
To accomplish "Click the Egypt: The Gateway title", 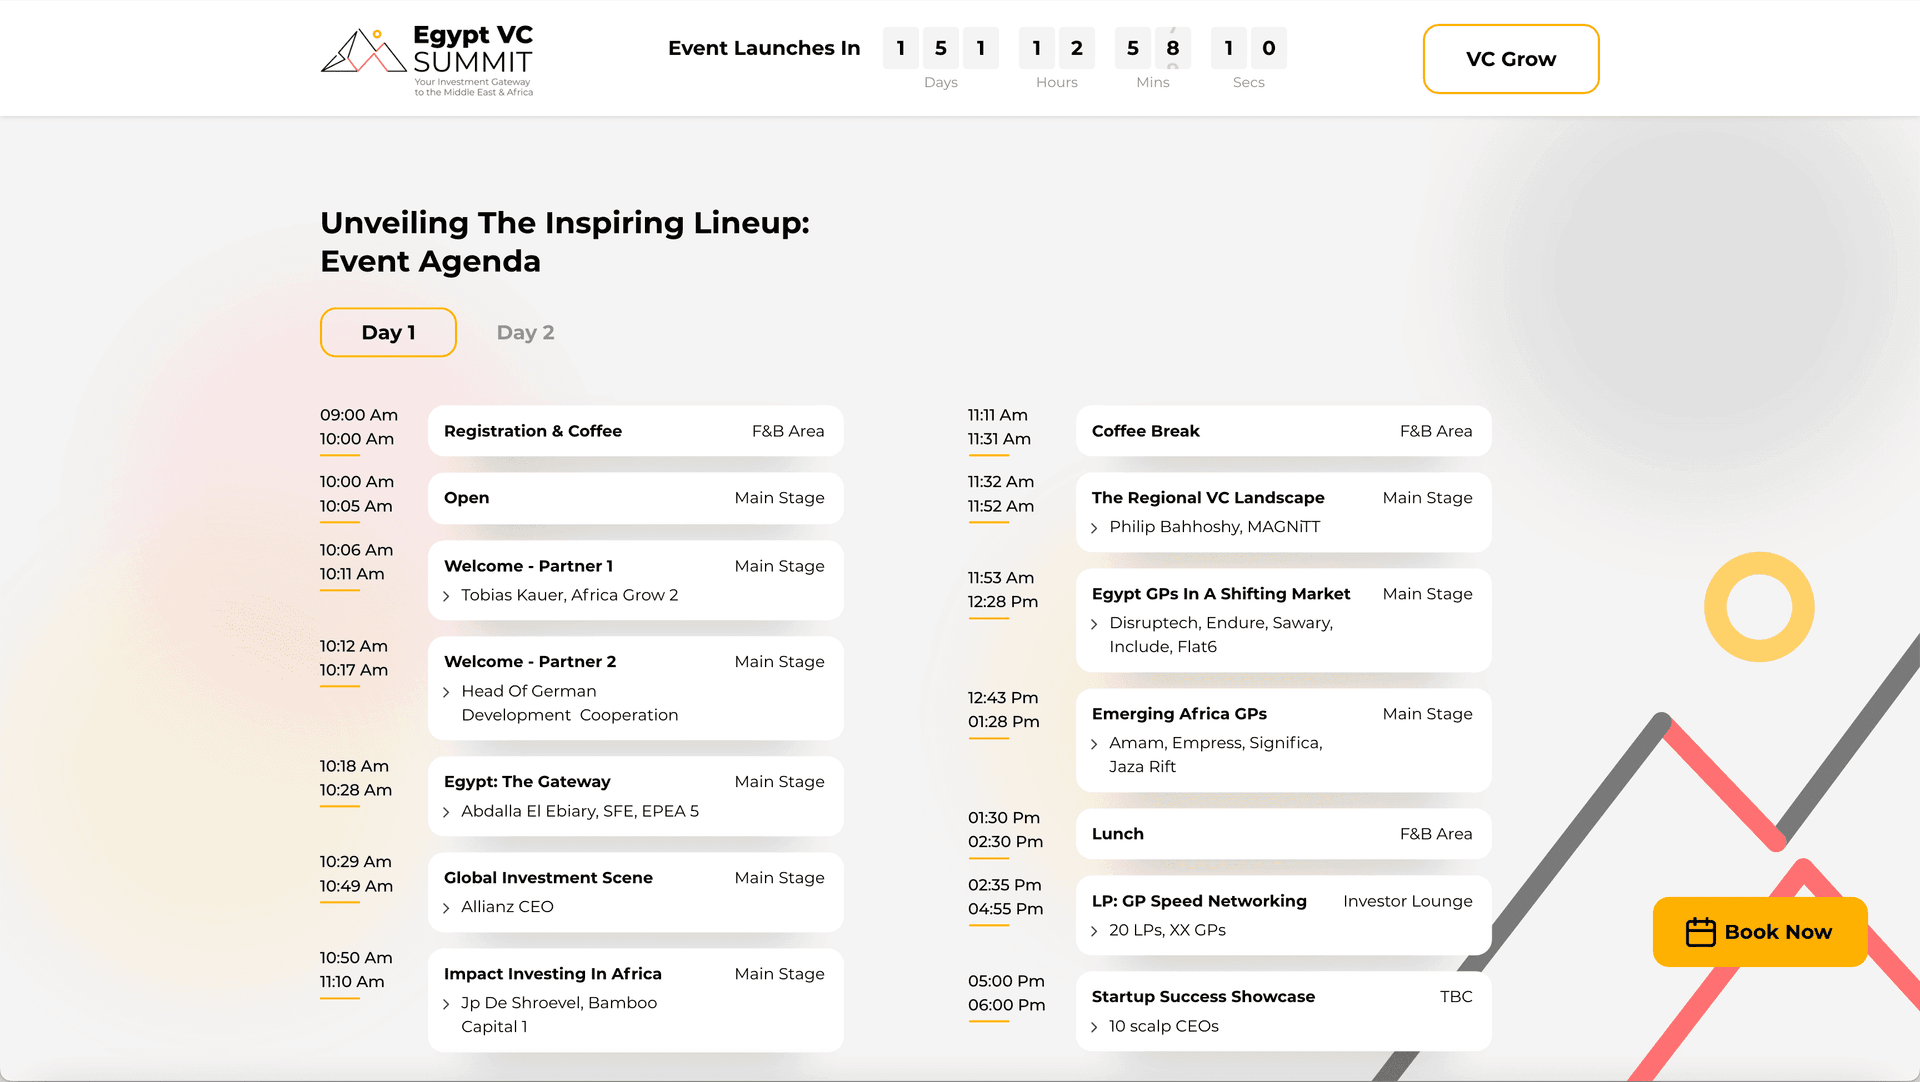I will (527, 782).
